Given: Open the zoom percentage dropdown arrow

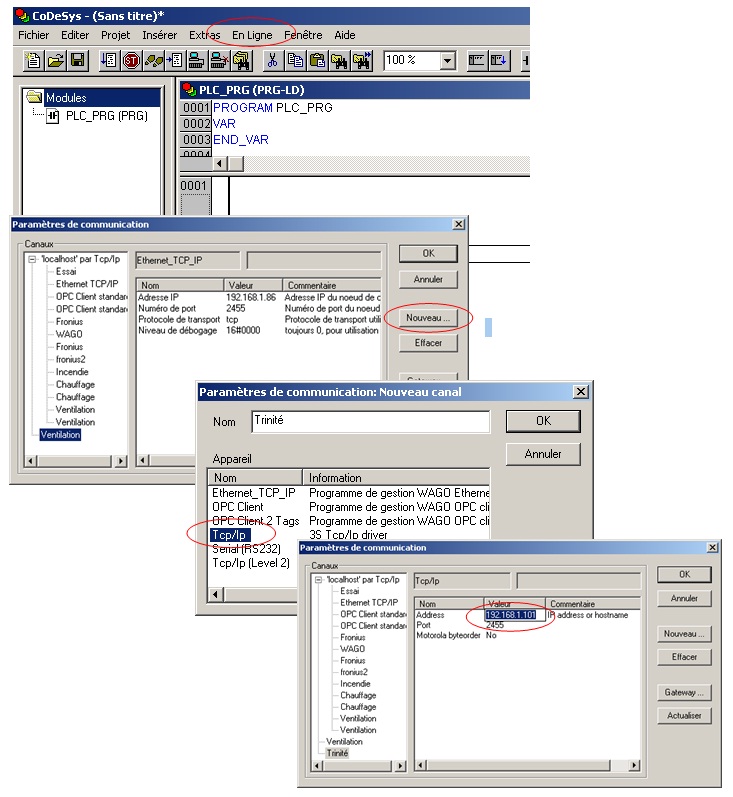Looking at the screenshot, I should [x=447, y=60].
